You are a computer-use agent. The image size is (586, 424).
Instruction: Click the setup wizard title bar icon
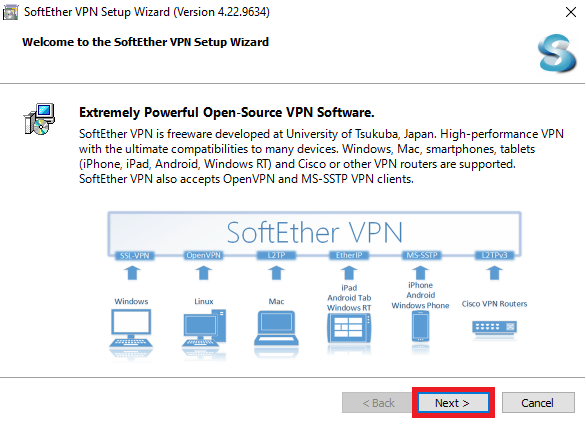coord(10,12)
